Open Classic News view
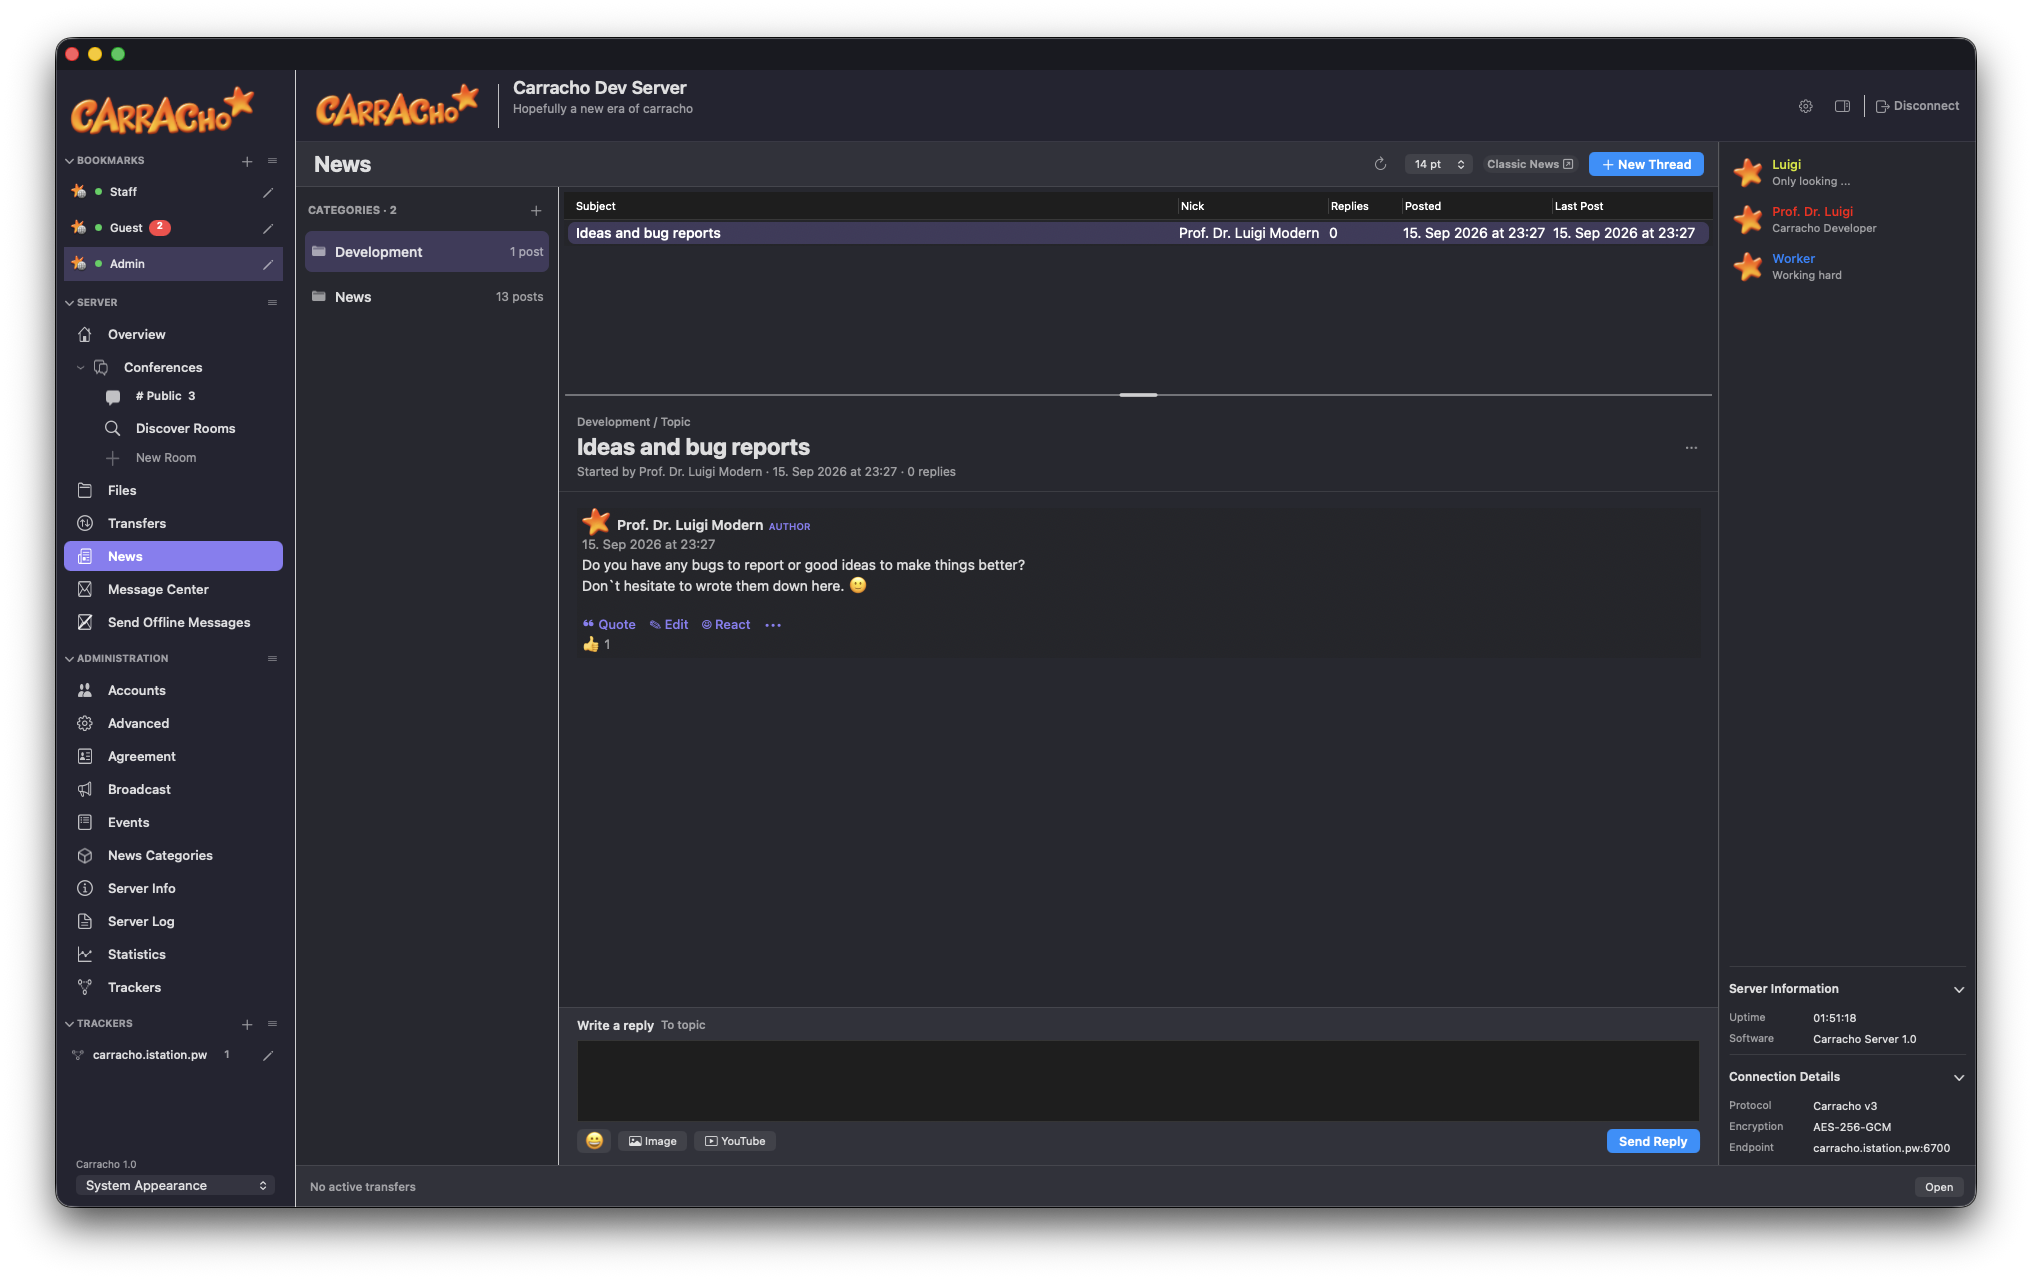Image resolution: width=2032 pixels, height=1281 pixels. [1530, 164]
